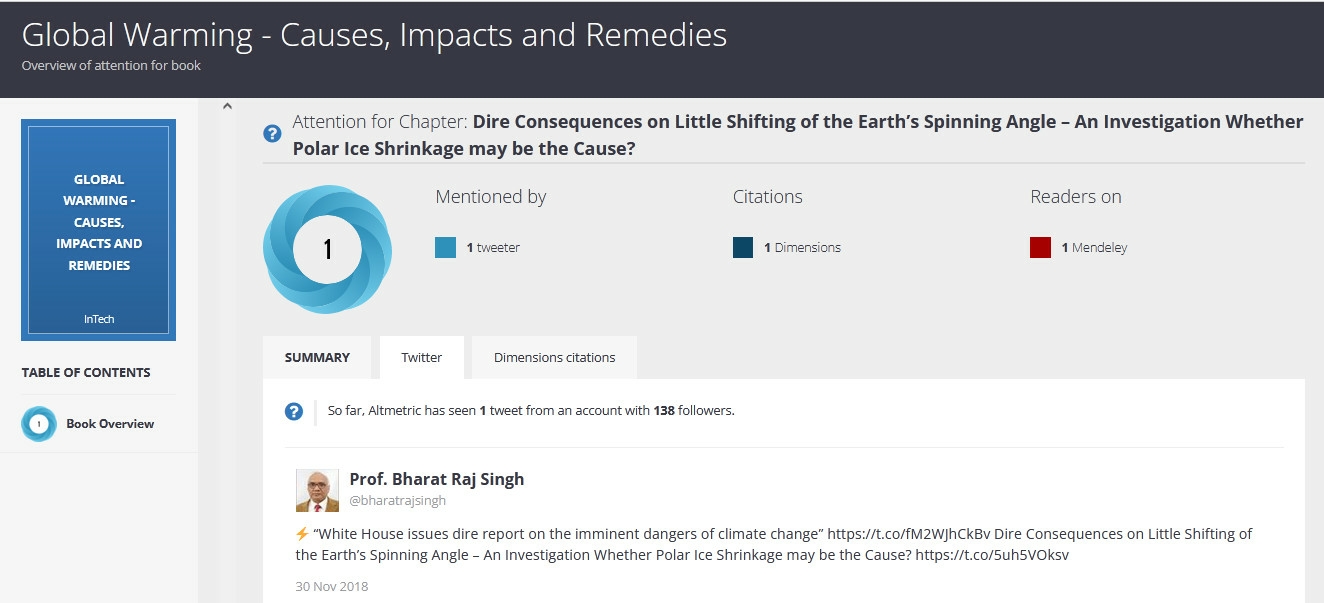Screen dimensions: 1324x603
Task: Click the light blue tweeter color square
Action: [x=446, y=248]
